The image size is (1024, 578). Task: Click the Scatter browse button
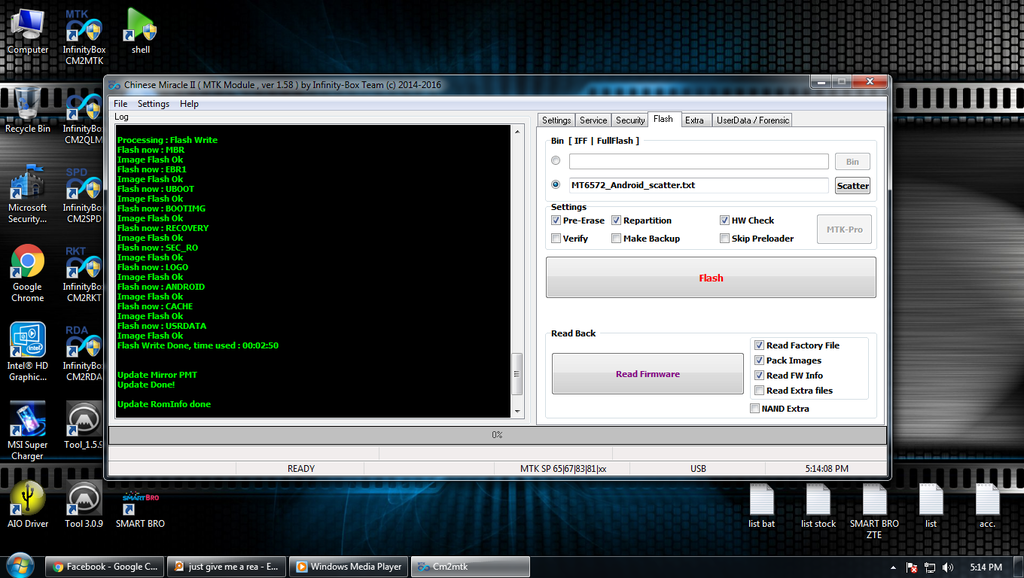[853, 185]
